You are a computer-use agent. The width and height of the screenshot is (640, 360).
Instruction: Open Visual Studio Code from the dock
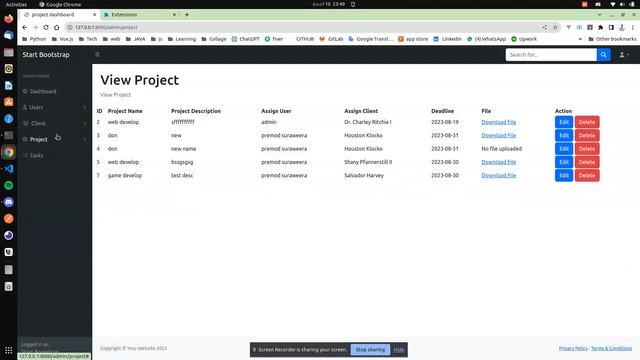pyautogui.click(x=9, y=169)
